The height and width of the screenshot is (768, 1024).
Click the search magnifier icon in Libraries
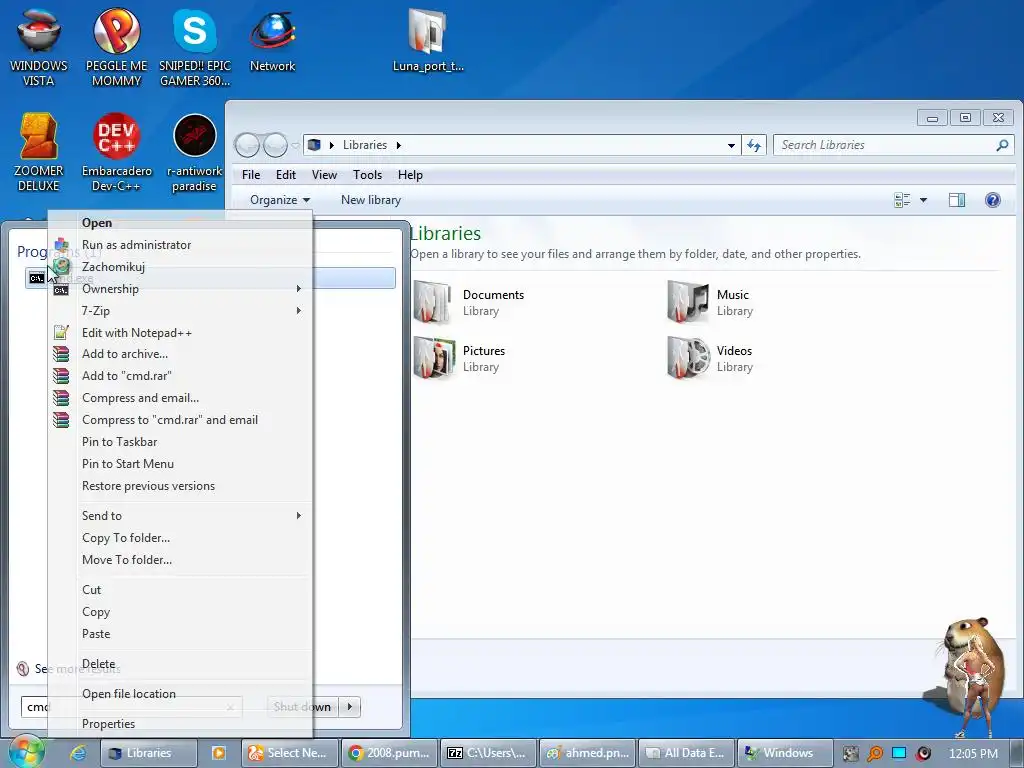click(x=1002, y=145)
